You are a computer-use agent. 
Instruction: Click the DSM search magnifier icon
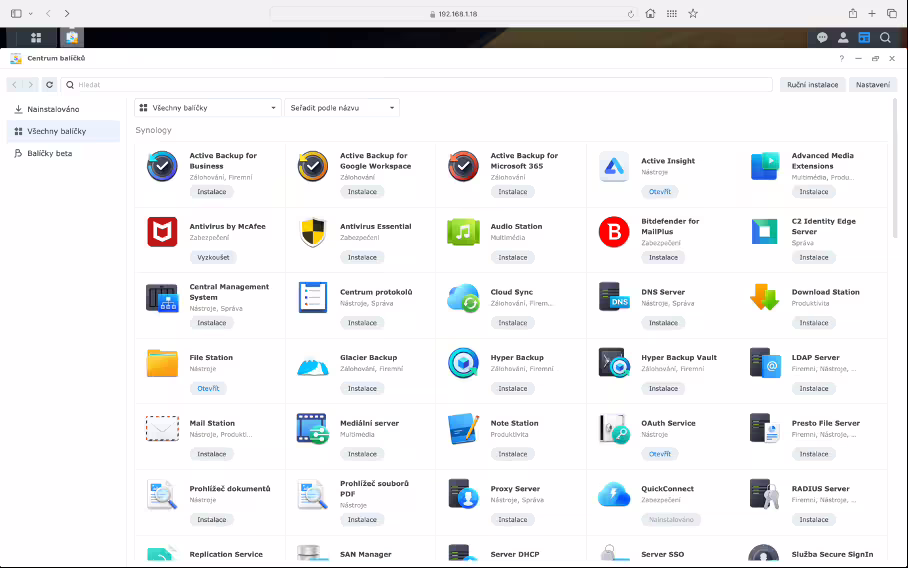885,38
